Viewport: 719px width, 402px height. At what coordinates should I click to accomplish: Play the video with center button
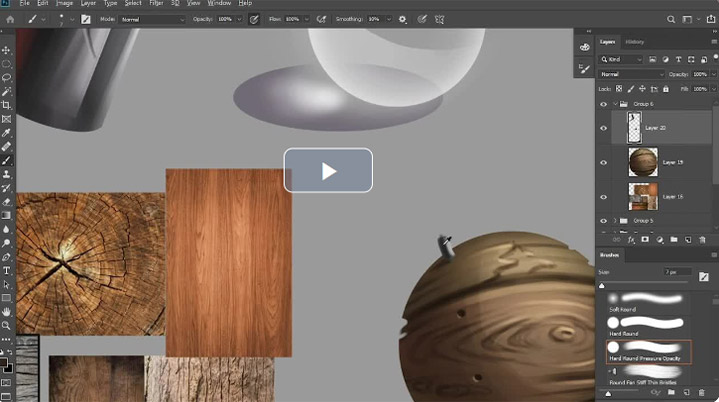coord(328,171)
